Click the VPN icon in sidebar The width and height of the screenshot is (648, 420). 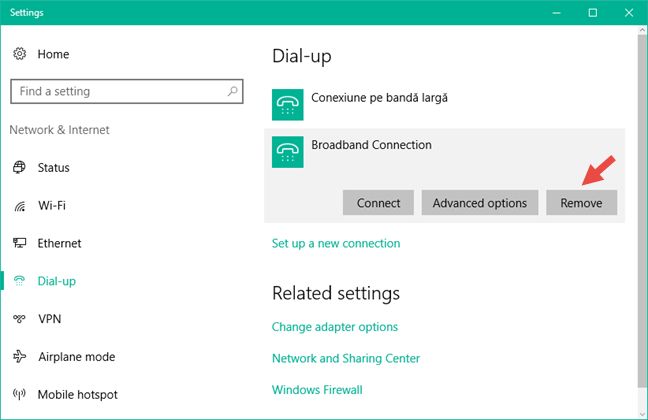pos(19,319)
